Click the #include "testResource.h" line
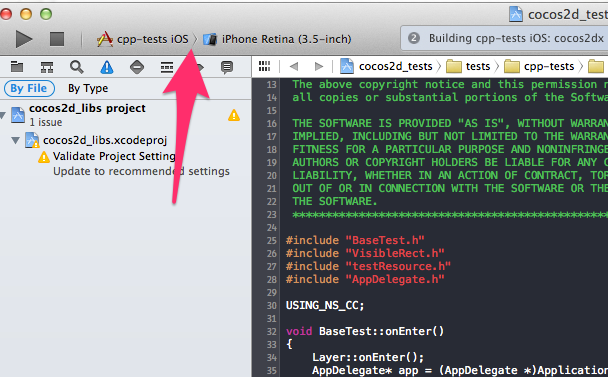 [368, 266]
